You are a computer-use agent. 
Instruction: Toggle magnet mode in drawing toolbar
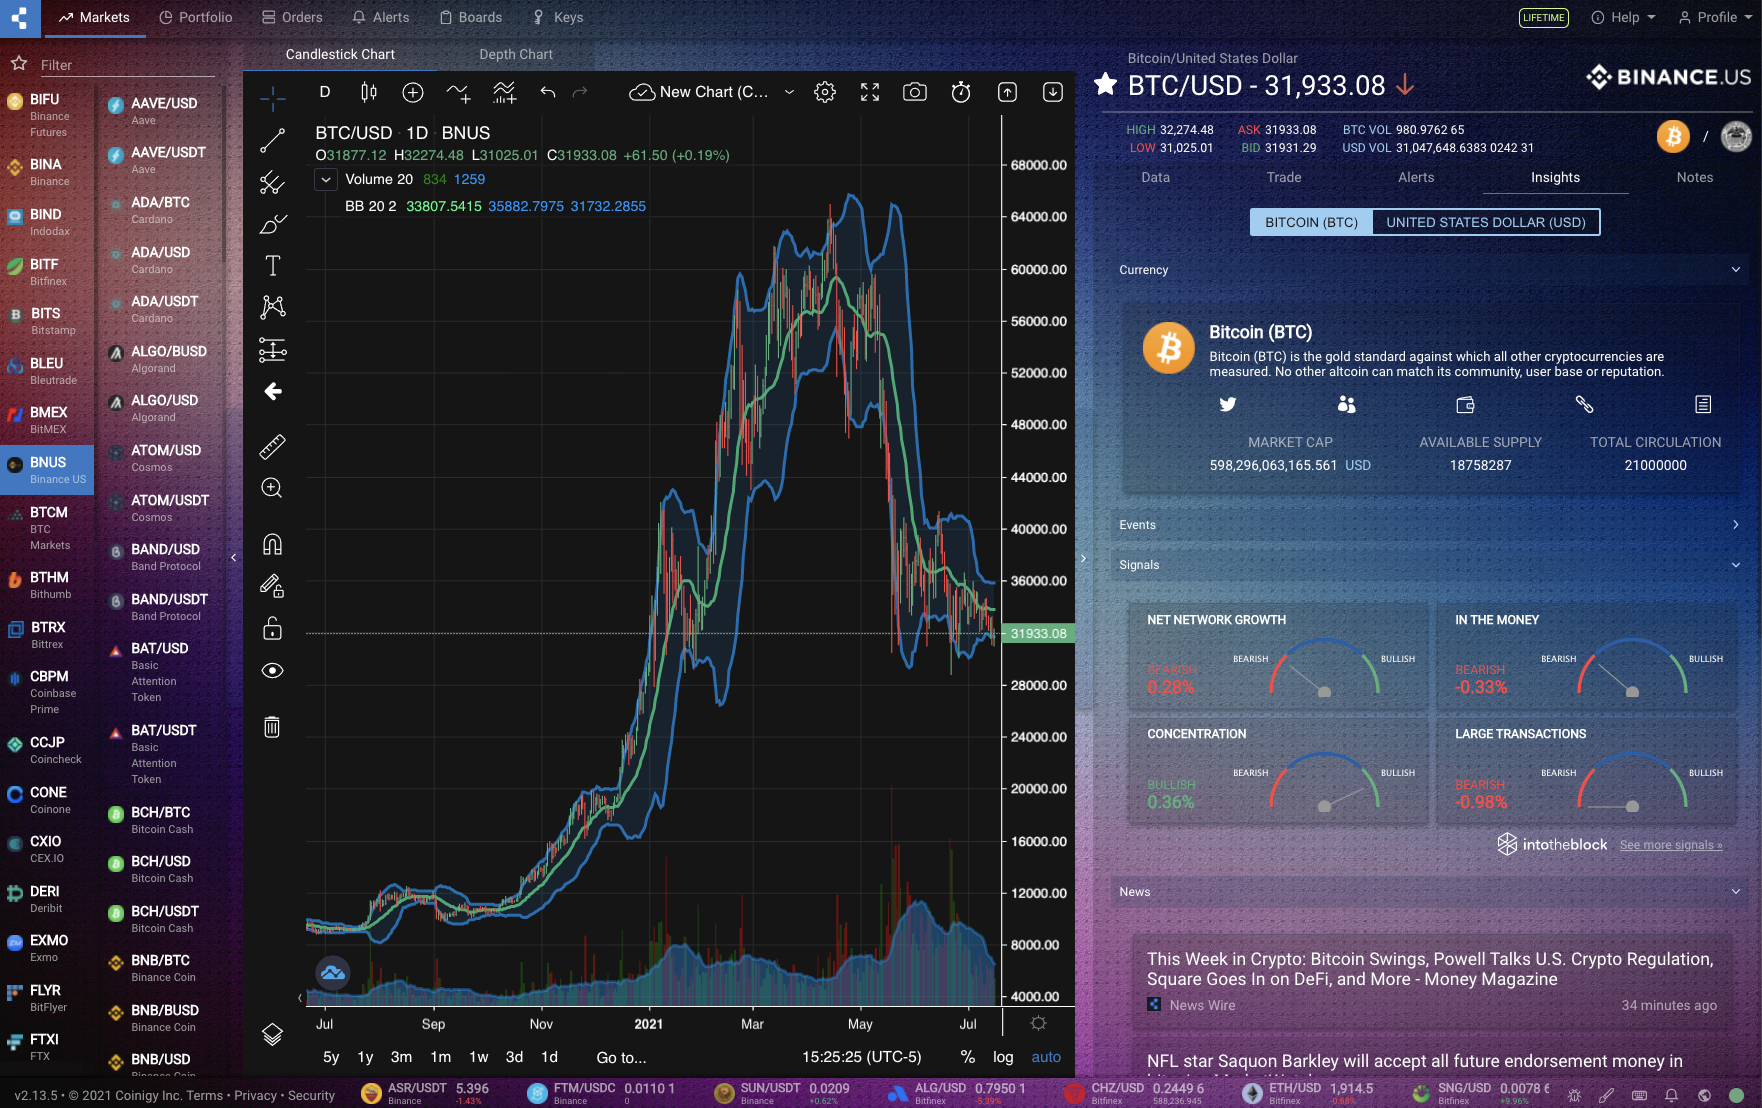[x=272, y=544]
